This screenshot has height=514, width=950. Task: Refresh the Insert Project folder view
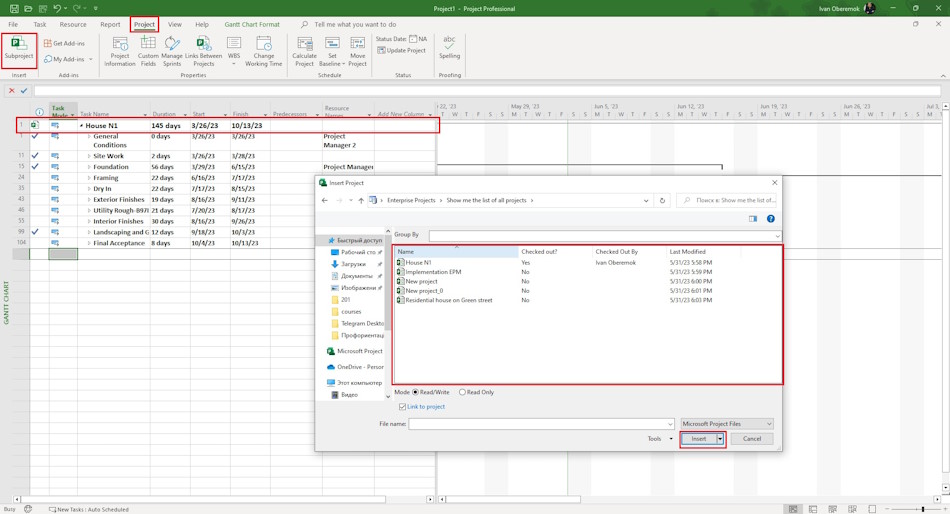tap(662, 201)
